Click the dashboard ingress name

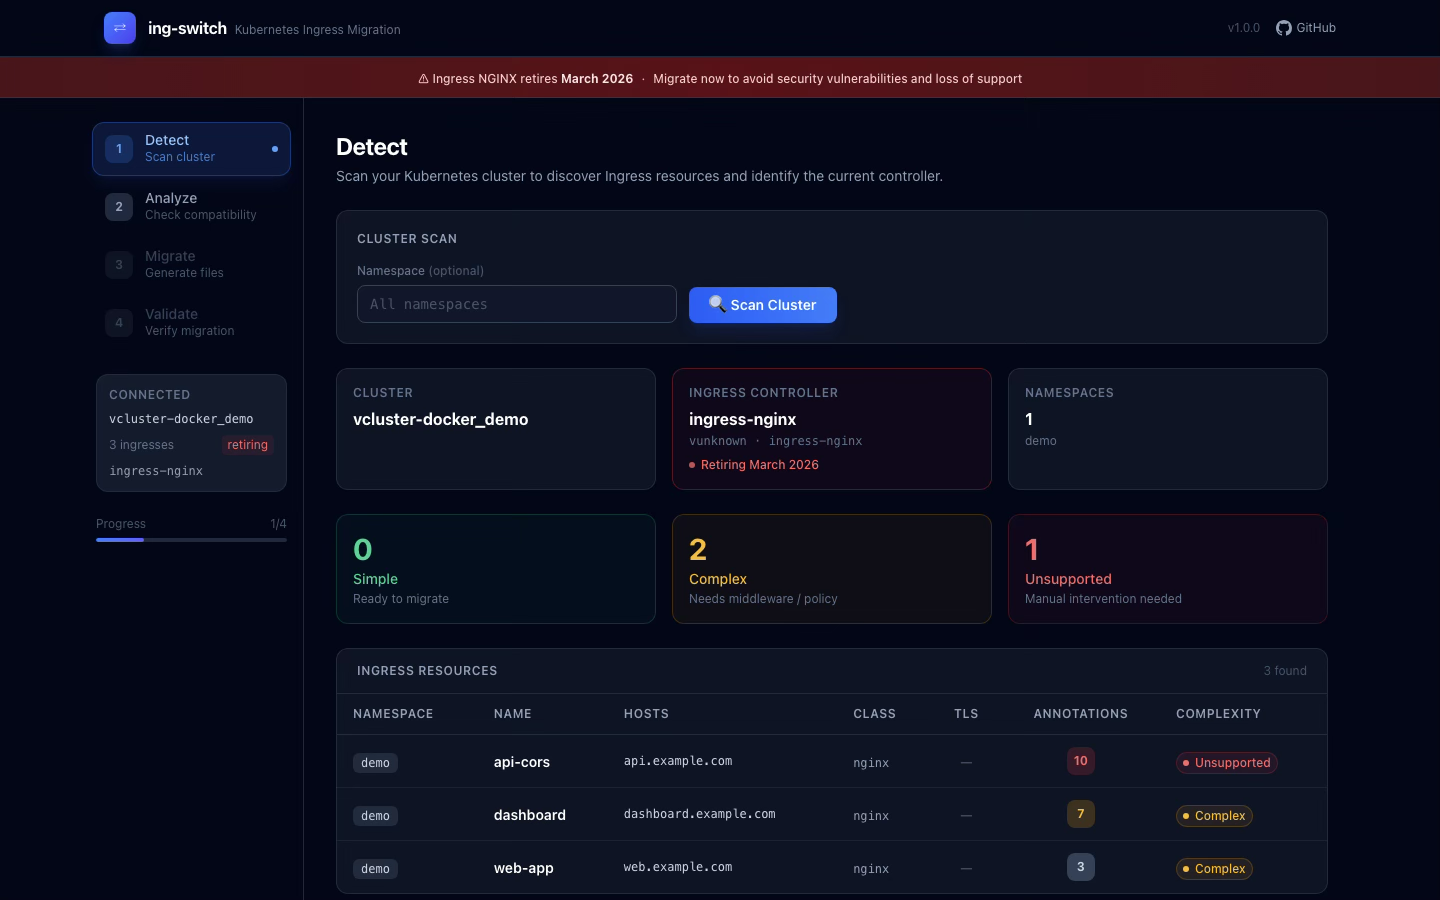point(530,815)
